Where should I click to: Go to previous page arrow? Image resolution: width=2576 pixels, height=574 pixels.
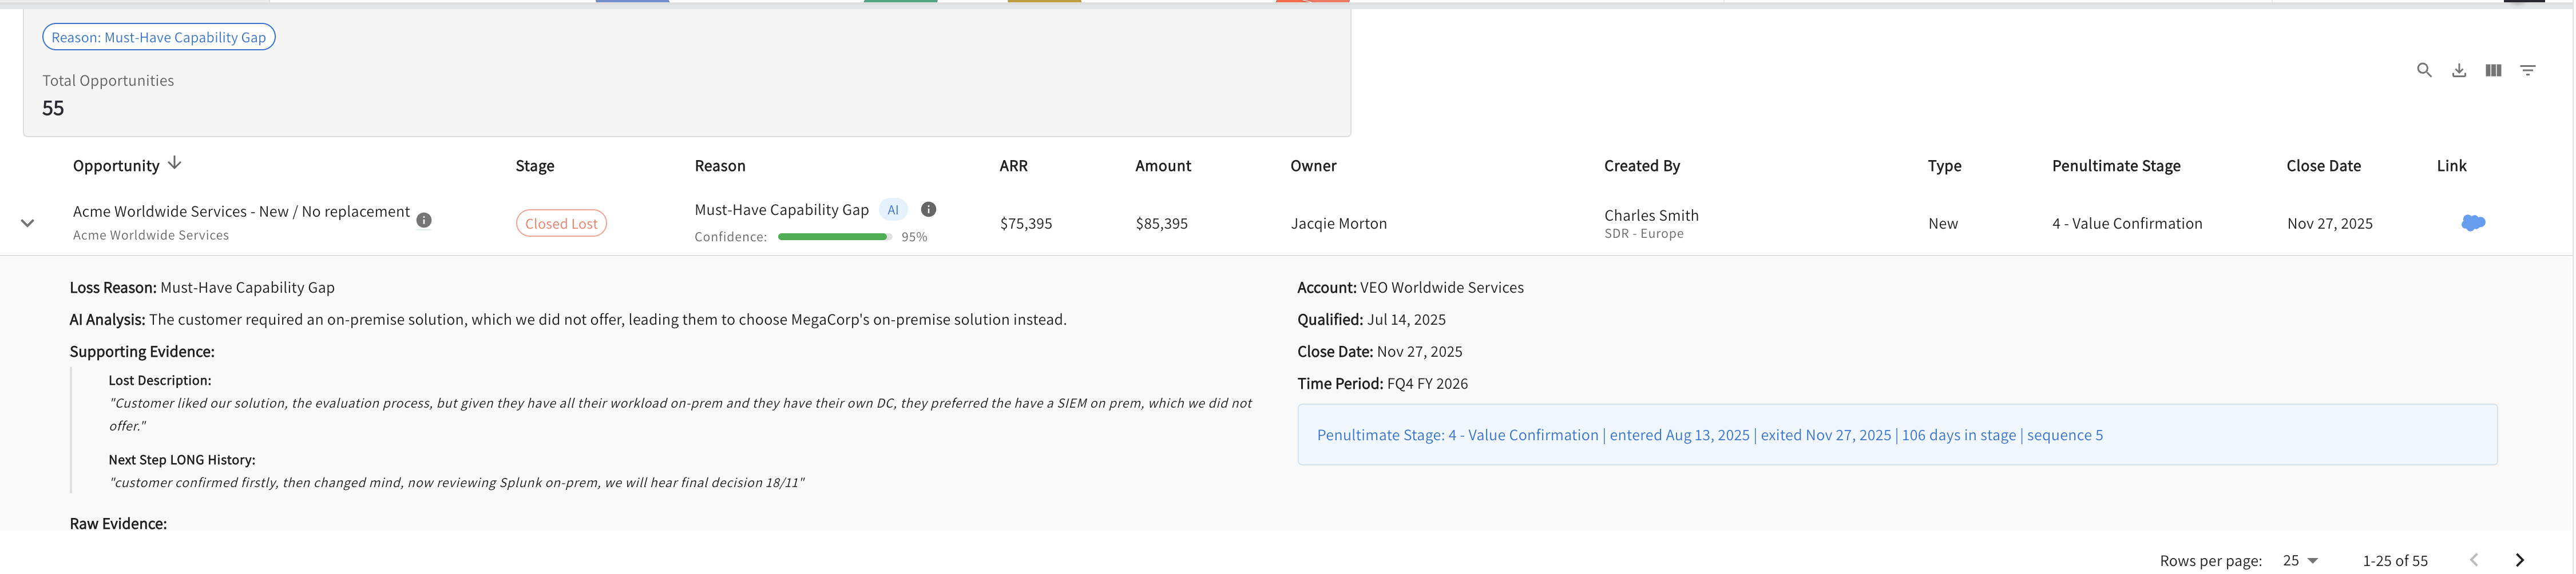click(2474, 560)
